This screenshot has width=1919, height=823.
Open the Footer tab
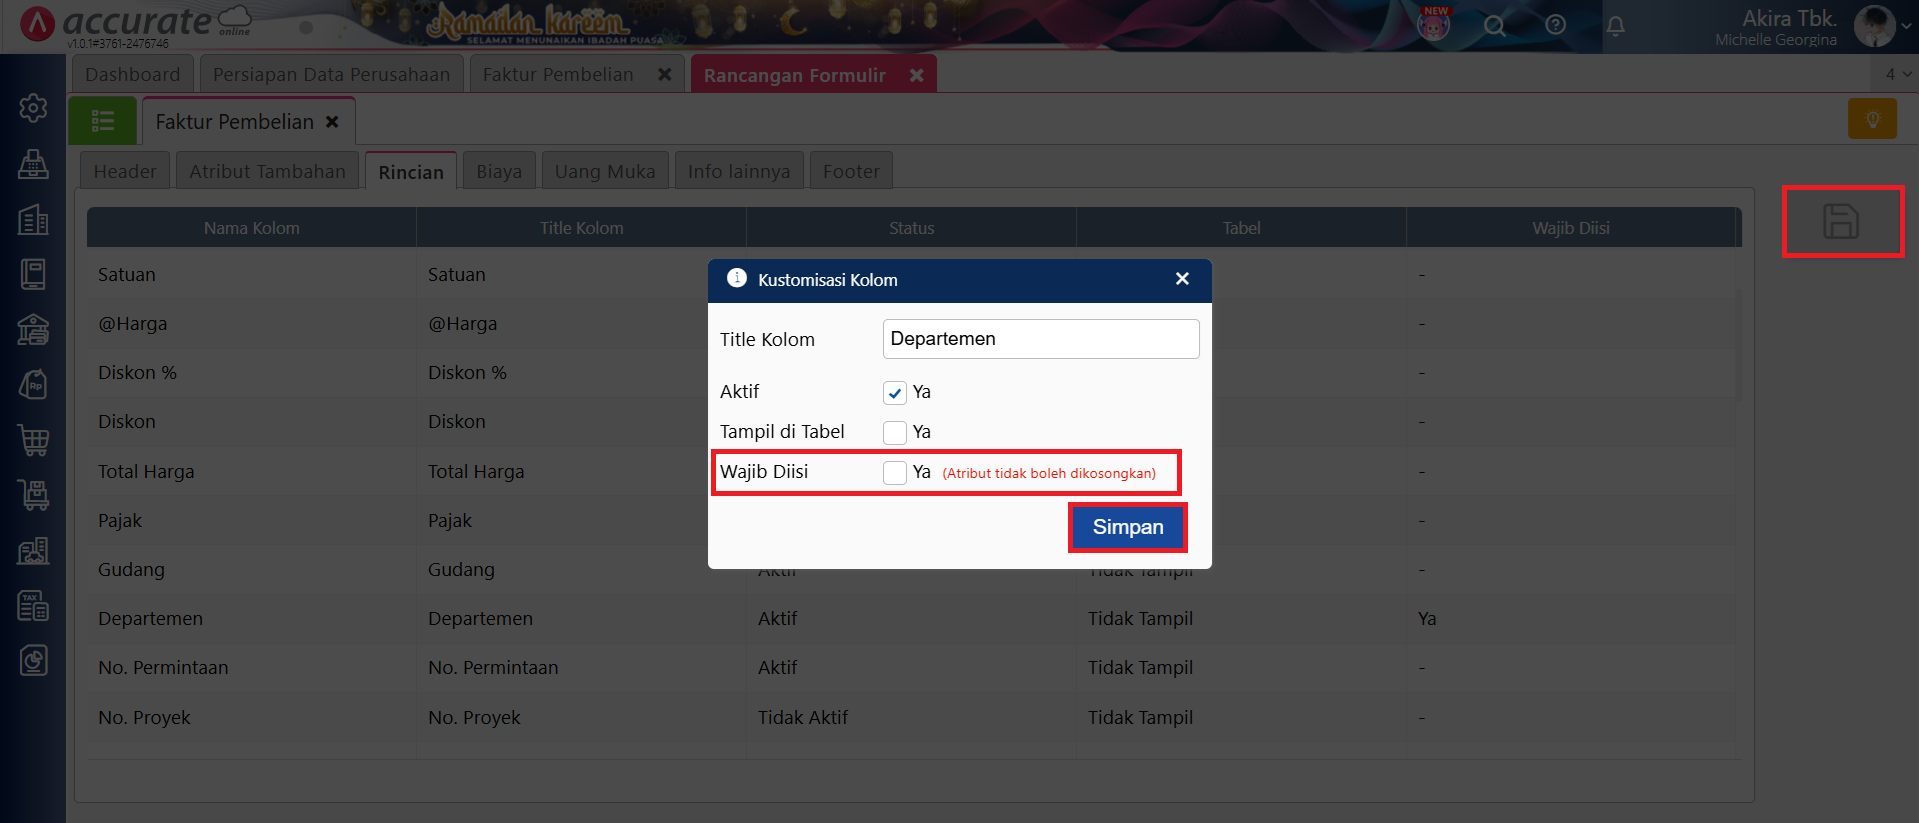click(850, 171)
